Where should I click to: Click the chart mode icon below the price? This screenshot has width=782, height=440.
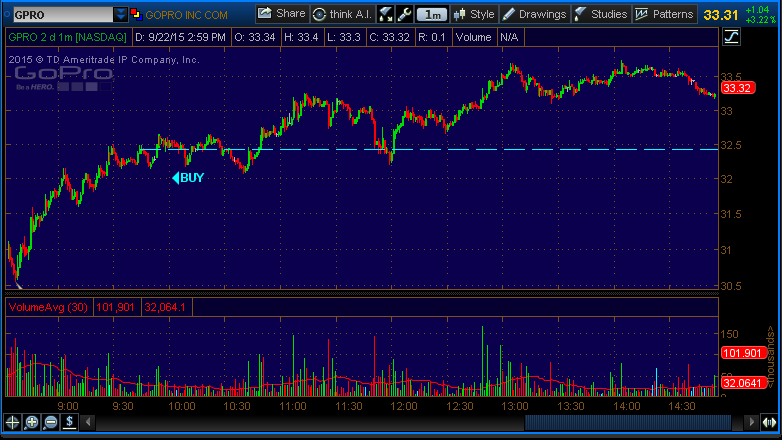tap(731, 37)
